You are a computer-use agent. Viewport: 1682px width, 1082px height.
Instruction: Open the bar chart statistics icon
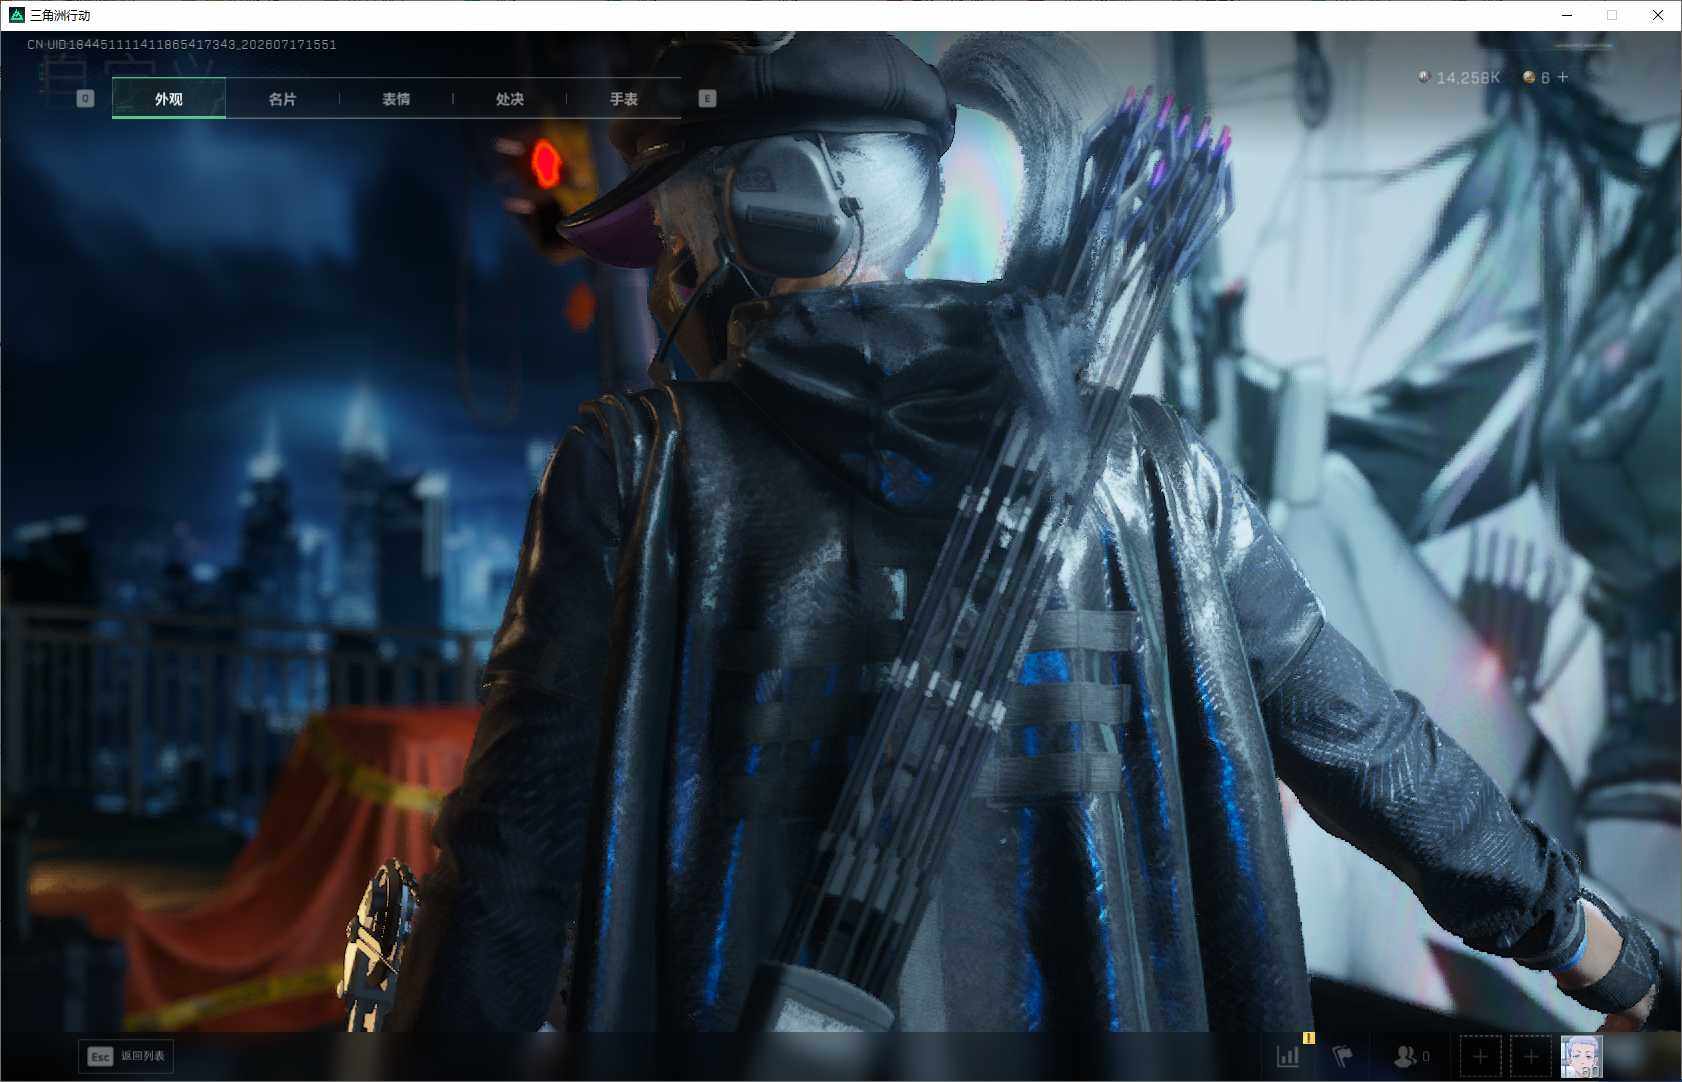(x=1288, y=1056)
